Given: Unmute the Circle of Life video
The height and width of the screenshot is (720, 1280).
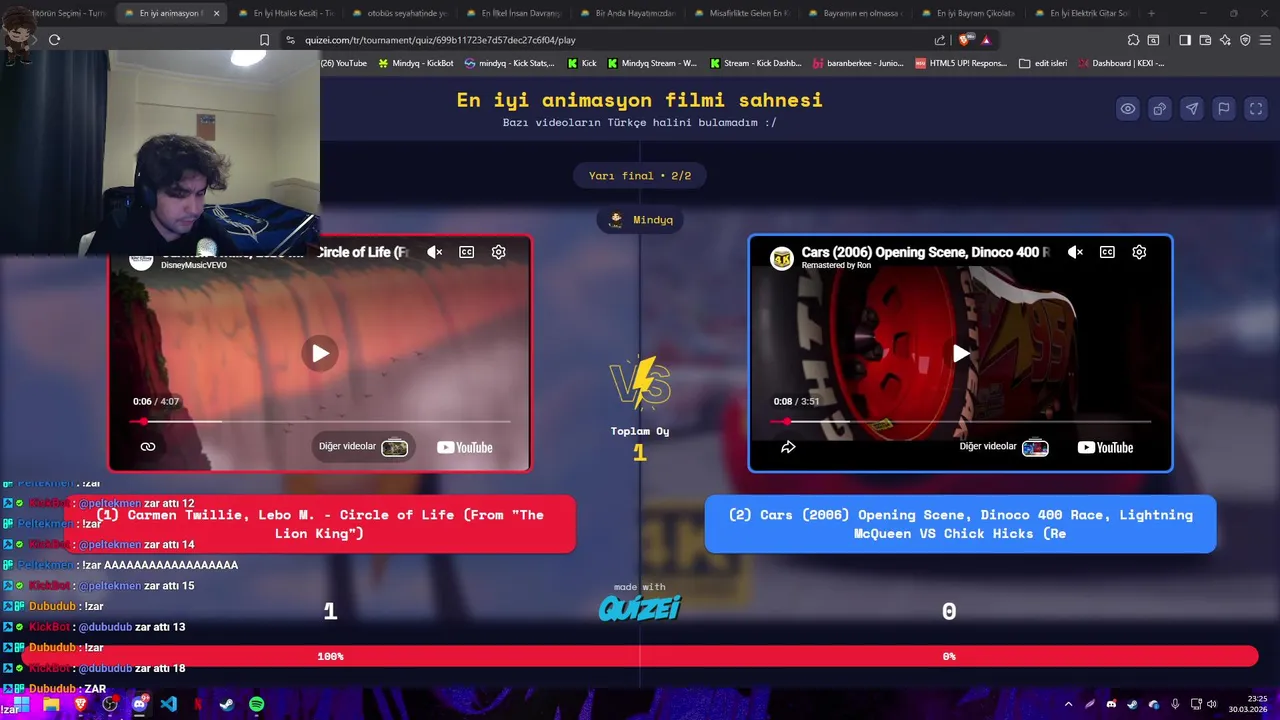Looking at the screenshot, I should [x=434, y=252].
